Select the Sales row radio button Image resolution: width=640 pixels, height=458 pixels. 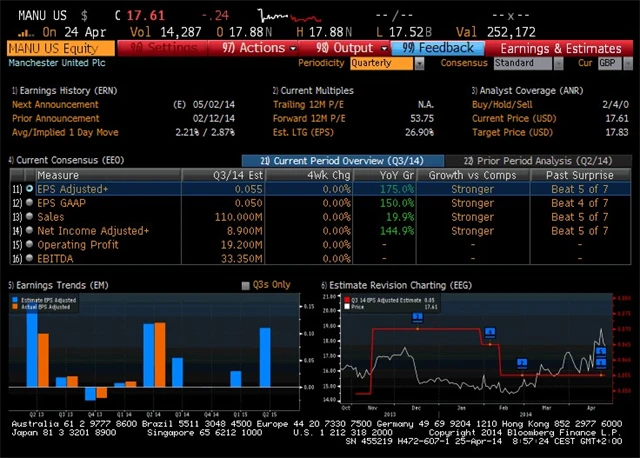pos(30,217)
